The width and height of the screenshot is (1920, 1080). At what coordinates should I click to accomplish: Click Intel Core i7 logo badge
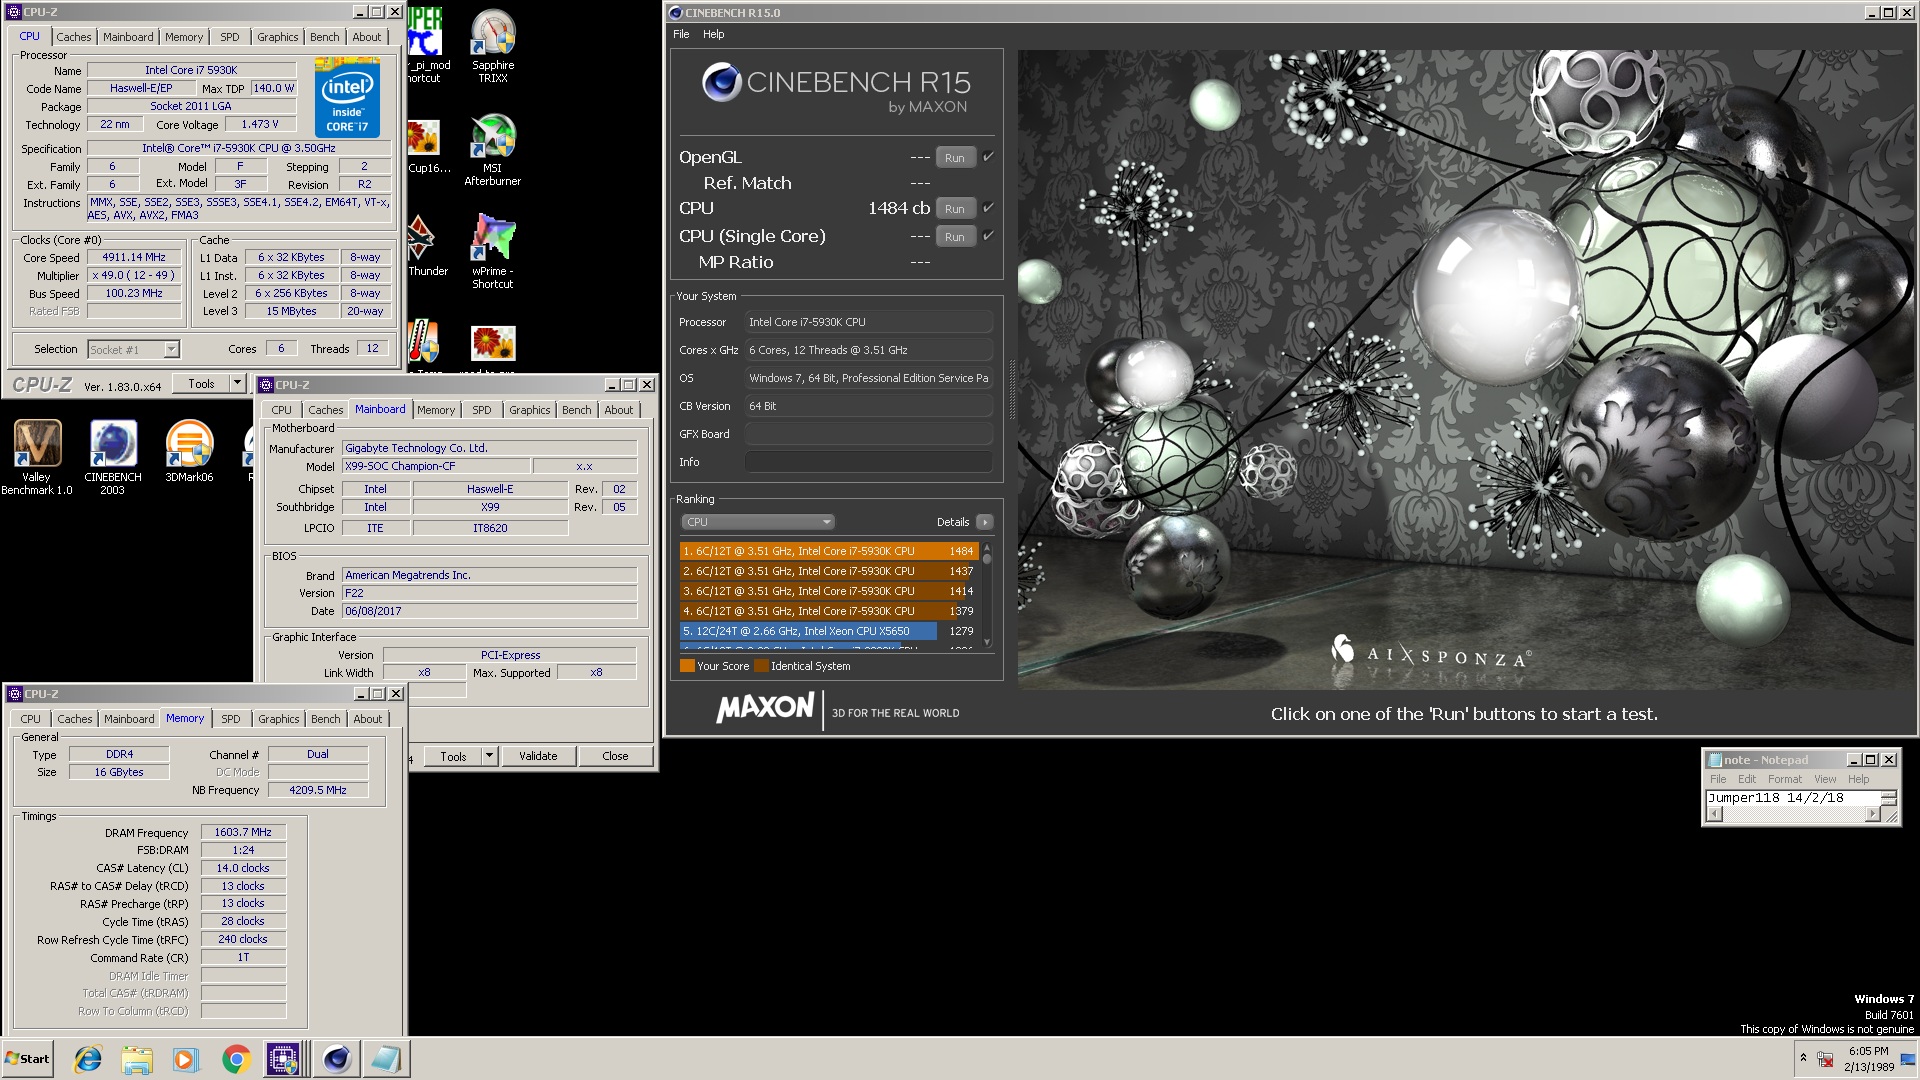click(347, 96)
